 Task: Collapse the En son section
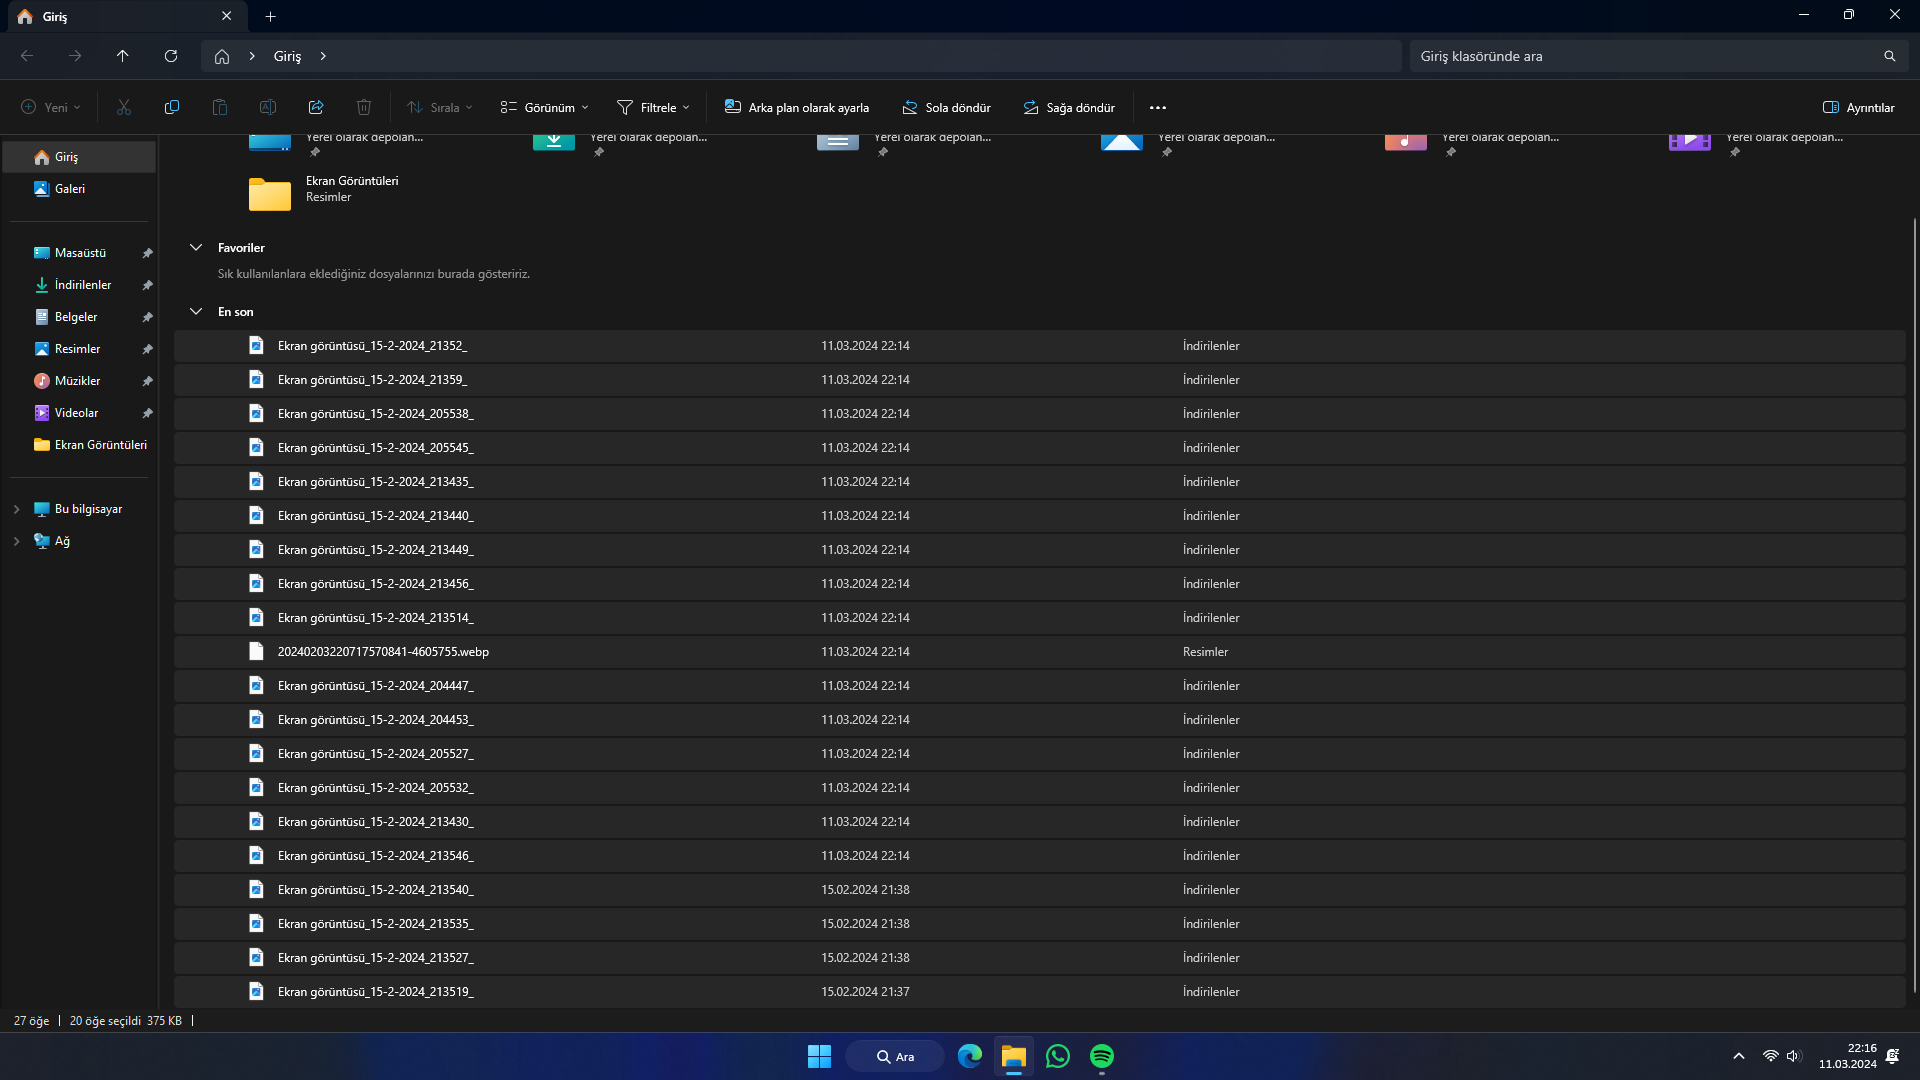pyautogui.click(x=196, y=312)
